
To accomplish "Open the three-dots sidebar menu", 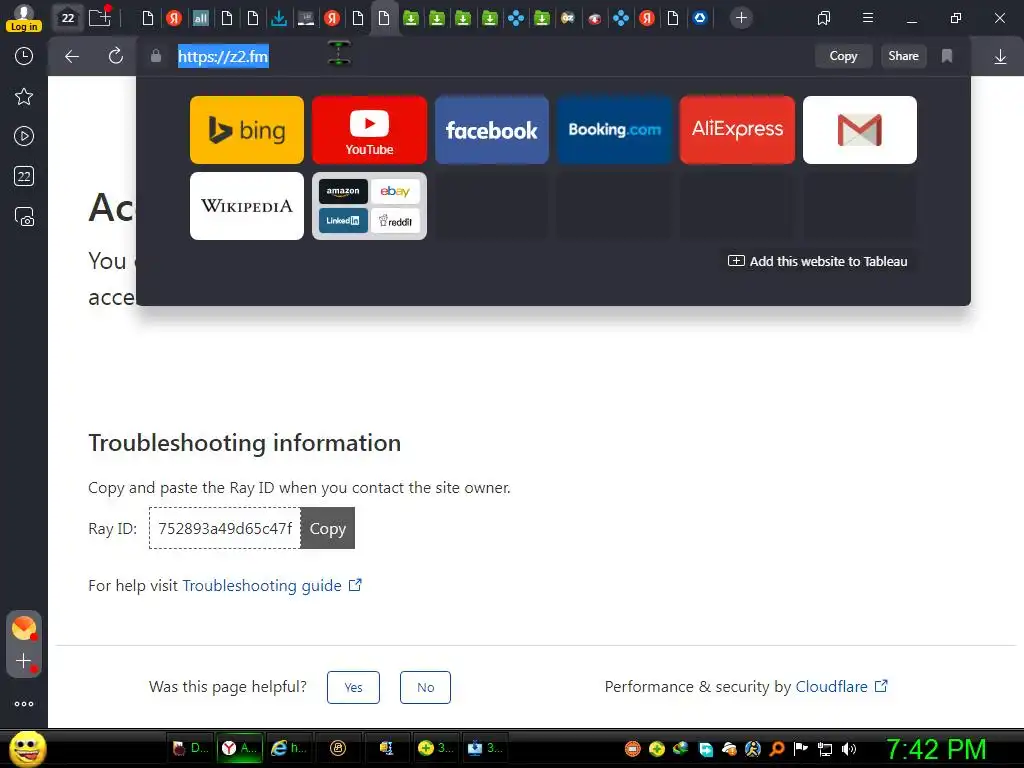I will point(24,704).
